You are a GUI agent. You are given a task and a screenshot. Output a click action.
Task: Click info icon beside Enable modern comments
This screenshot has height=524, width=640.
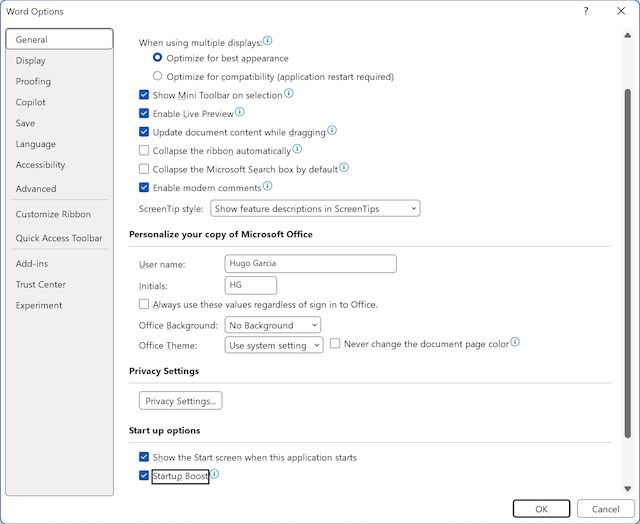[267, 186]
